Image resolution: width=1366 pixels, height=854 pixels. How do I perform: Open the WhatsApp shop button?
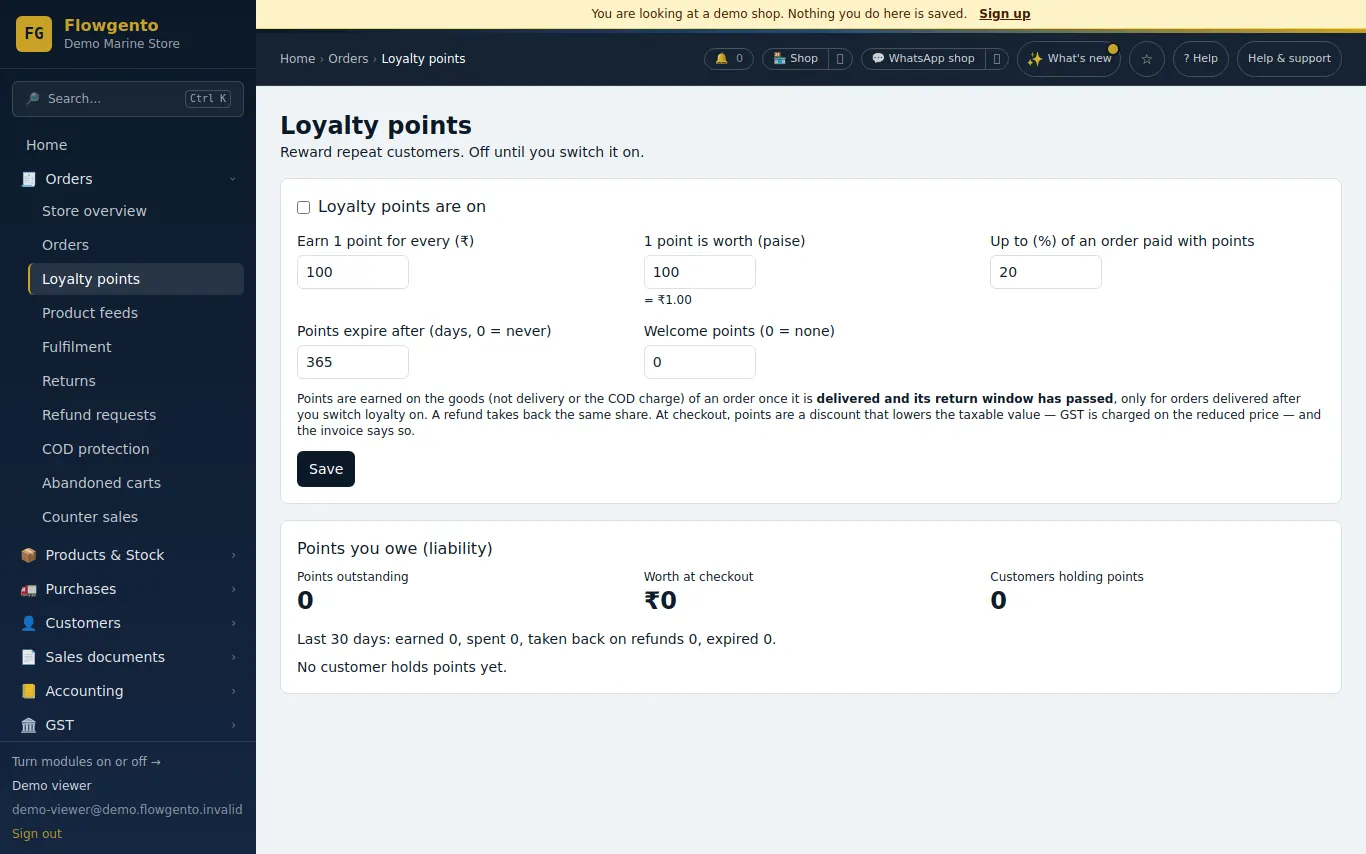pyautogui.click(x=923, y=59)
